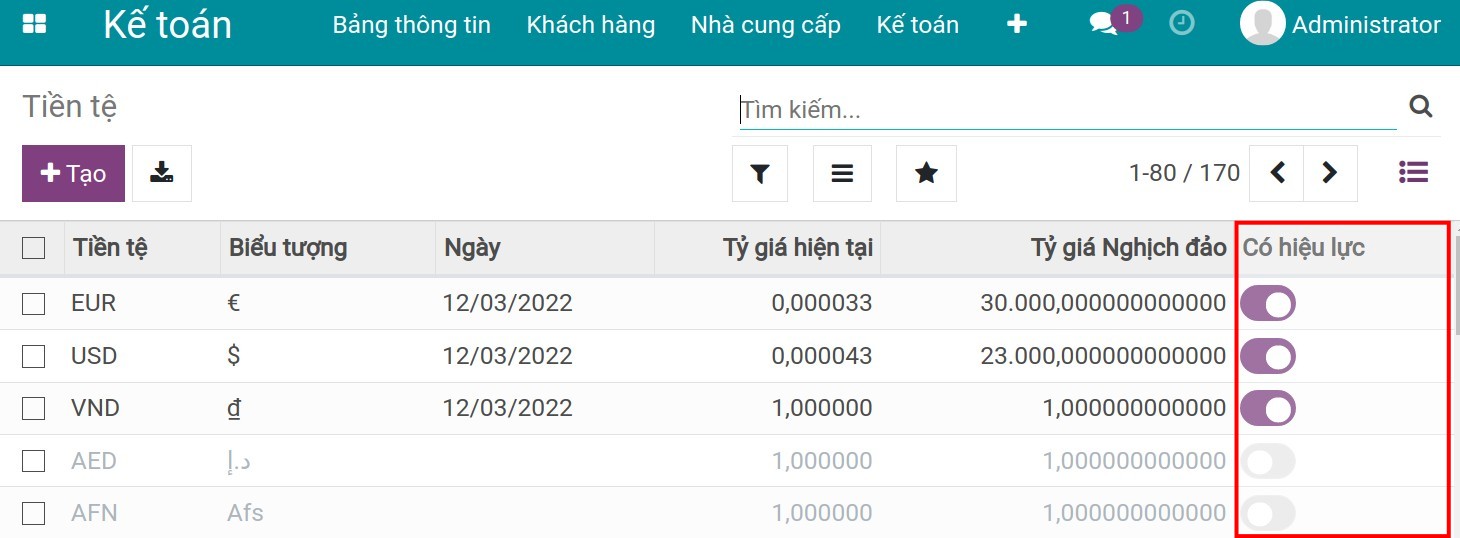Viewport: 1460px width, 538px height.
Task: Check the AFN row checkbox
Action: (x=33, y=513)
